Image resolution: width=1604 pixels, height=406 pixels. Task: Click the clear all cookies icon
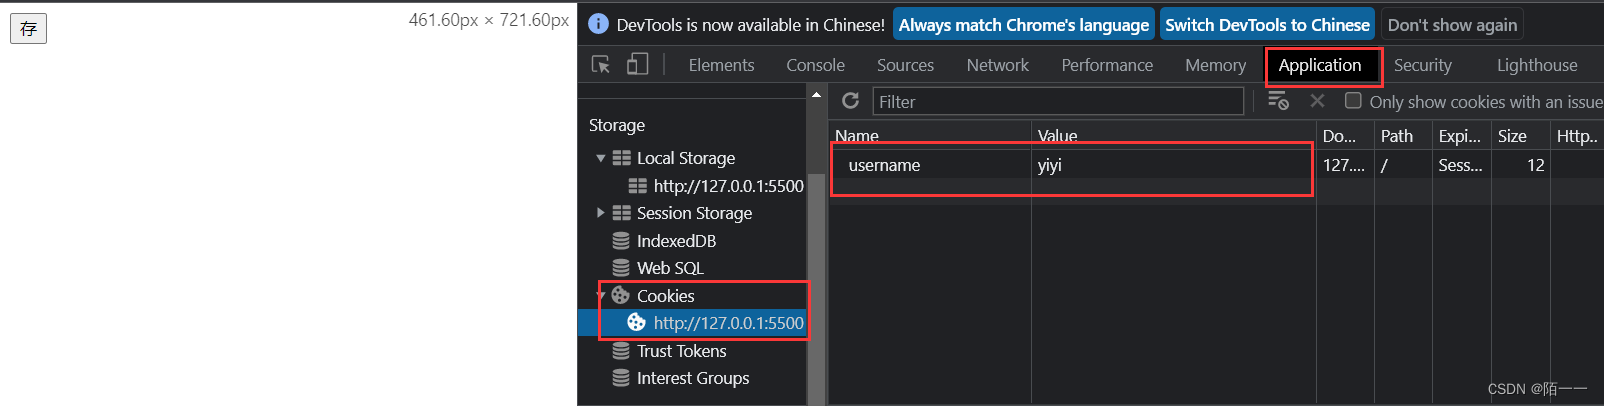click(1278, 101)
